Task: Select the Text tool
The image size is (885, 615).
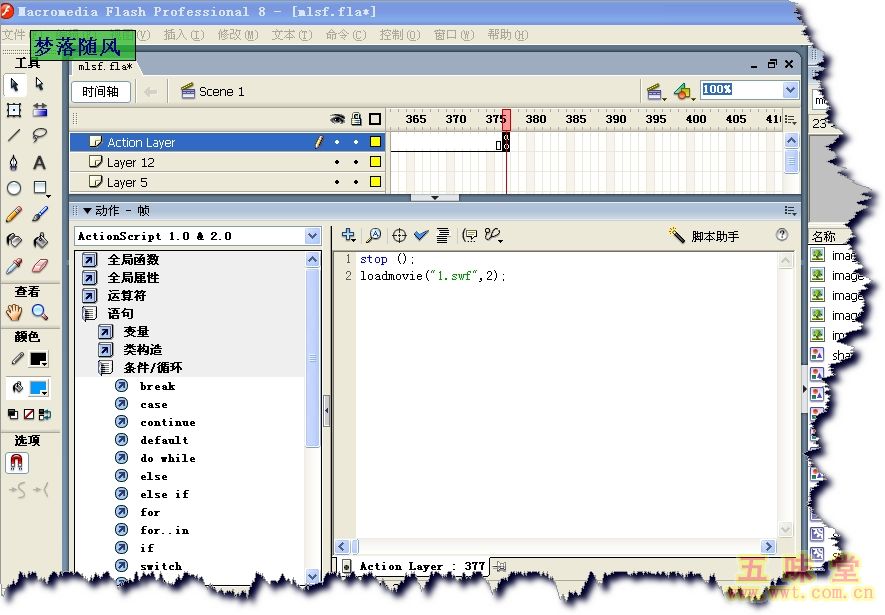Action: pos(40,162)
